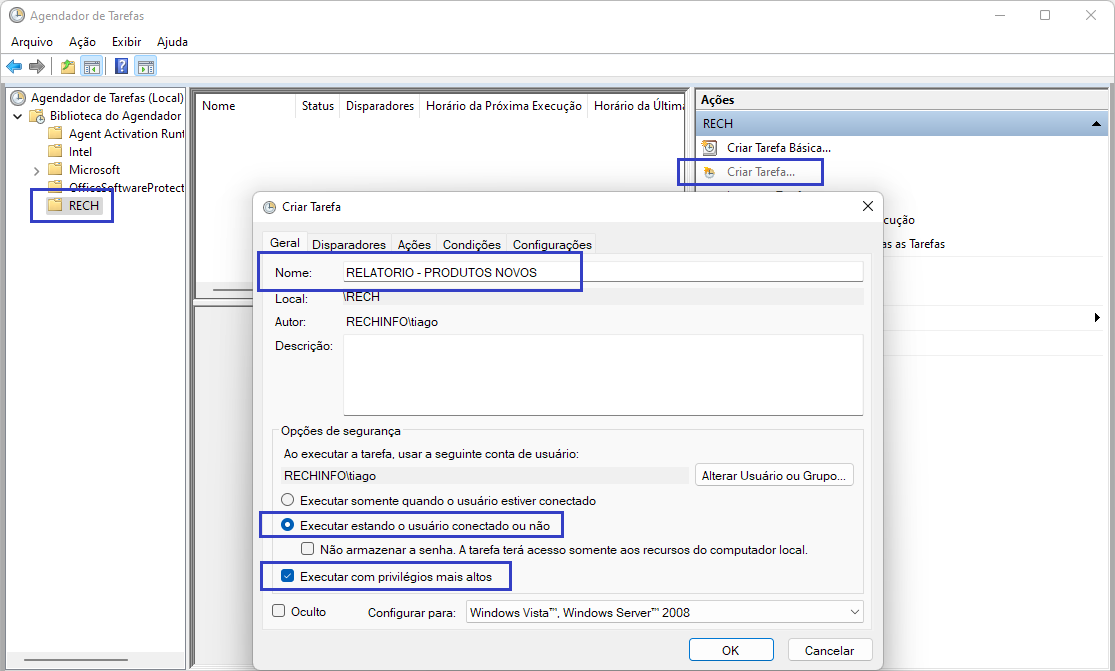Toggle the Show/Hide Action Pane icon
This screenshot has height=671, width=1115.
point(146,66)
